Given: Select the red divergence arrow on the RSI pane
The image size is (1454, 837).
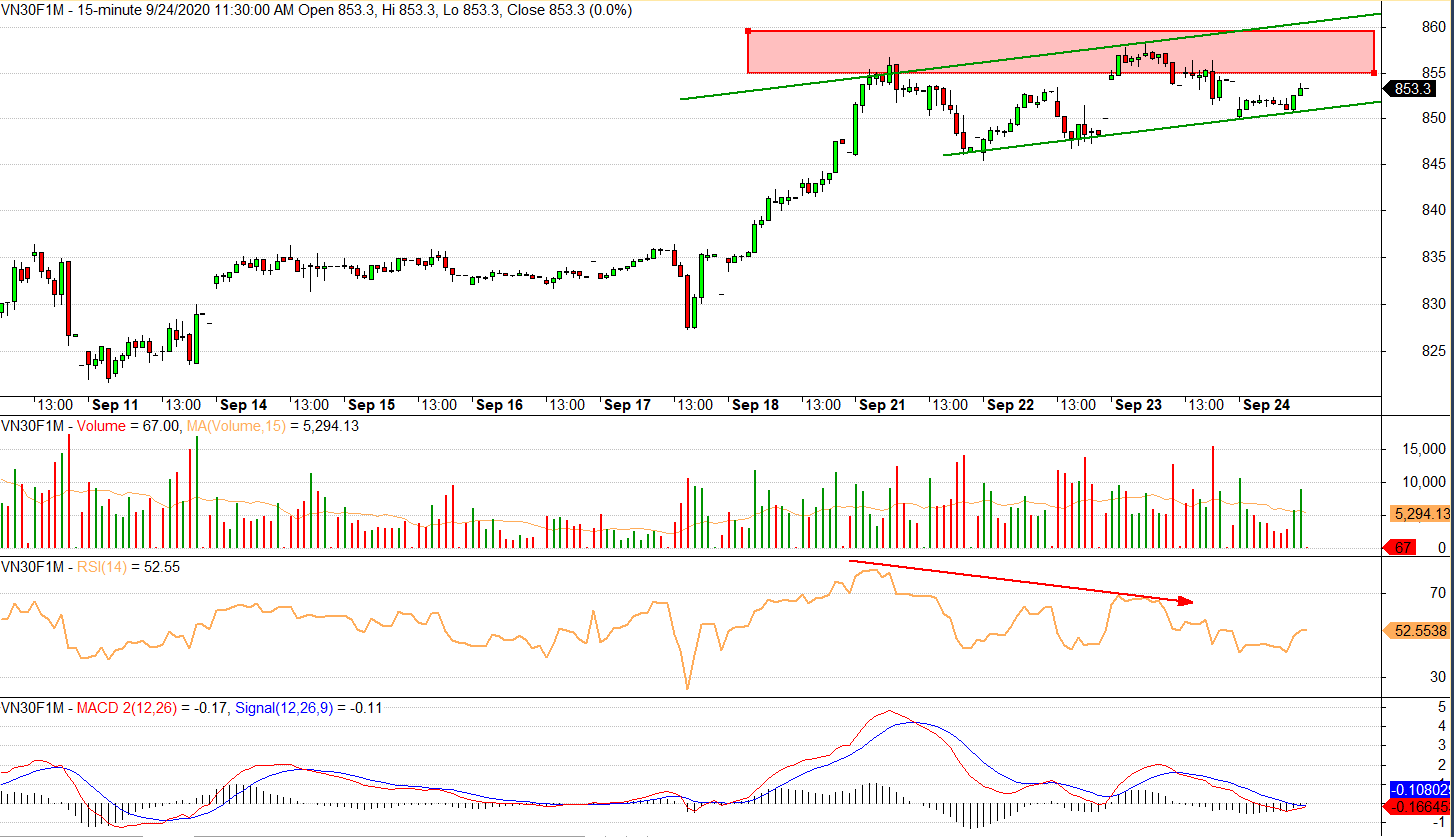Looking at the screenshot, I should click(x=1021, y=582).
